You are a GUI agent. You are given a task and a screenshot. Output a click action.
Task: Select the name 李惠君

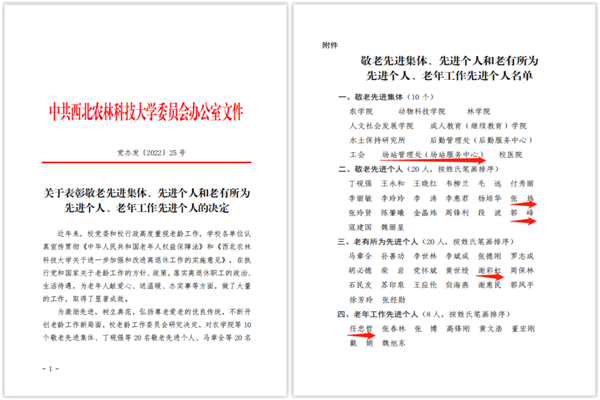(457, 198)
